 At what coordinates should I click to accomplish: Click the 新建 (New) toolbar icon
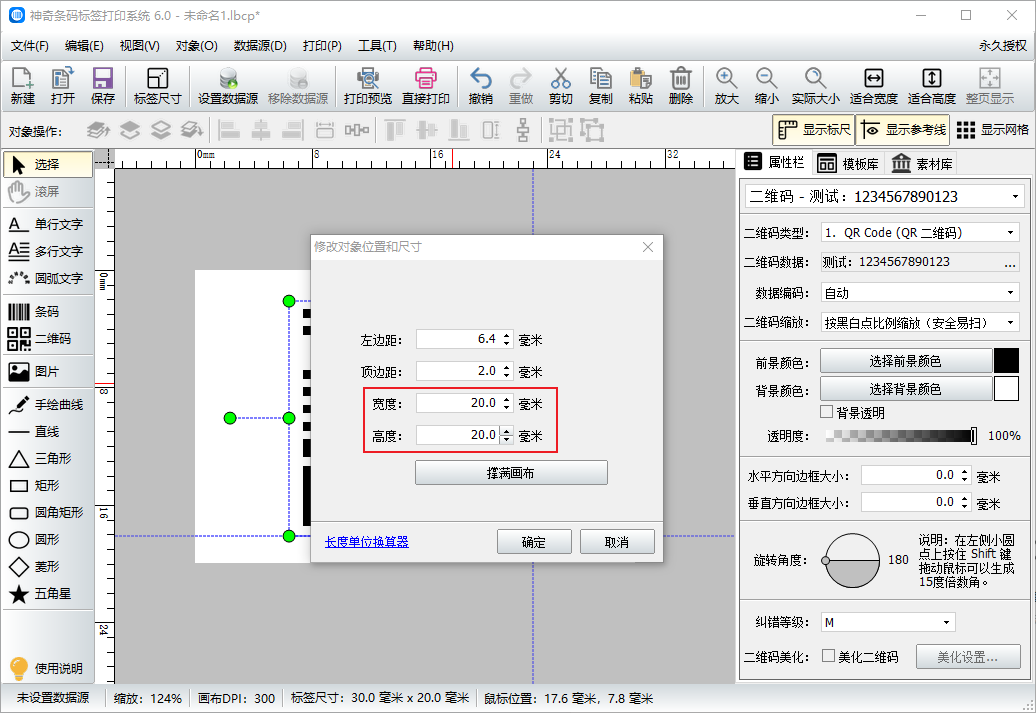[x=22, y=86]
